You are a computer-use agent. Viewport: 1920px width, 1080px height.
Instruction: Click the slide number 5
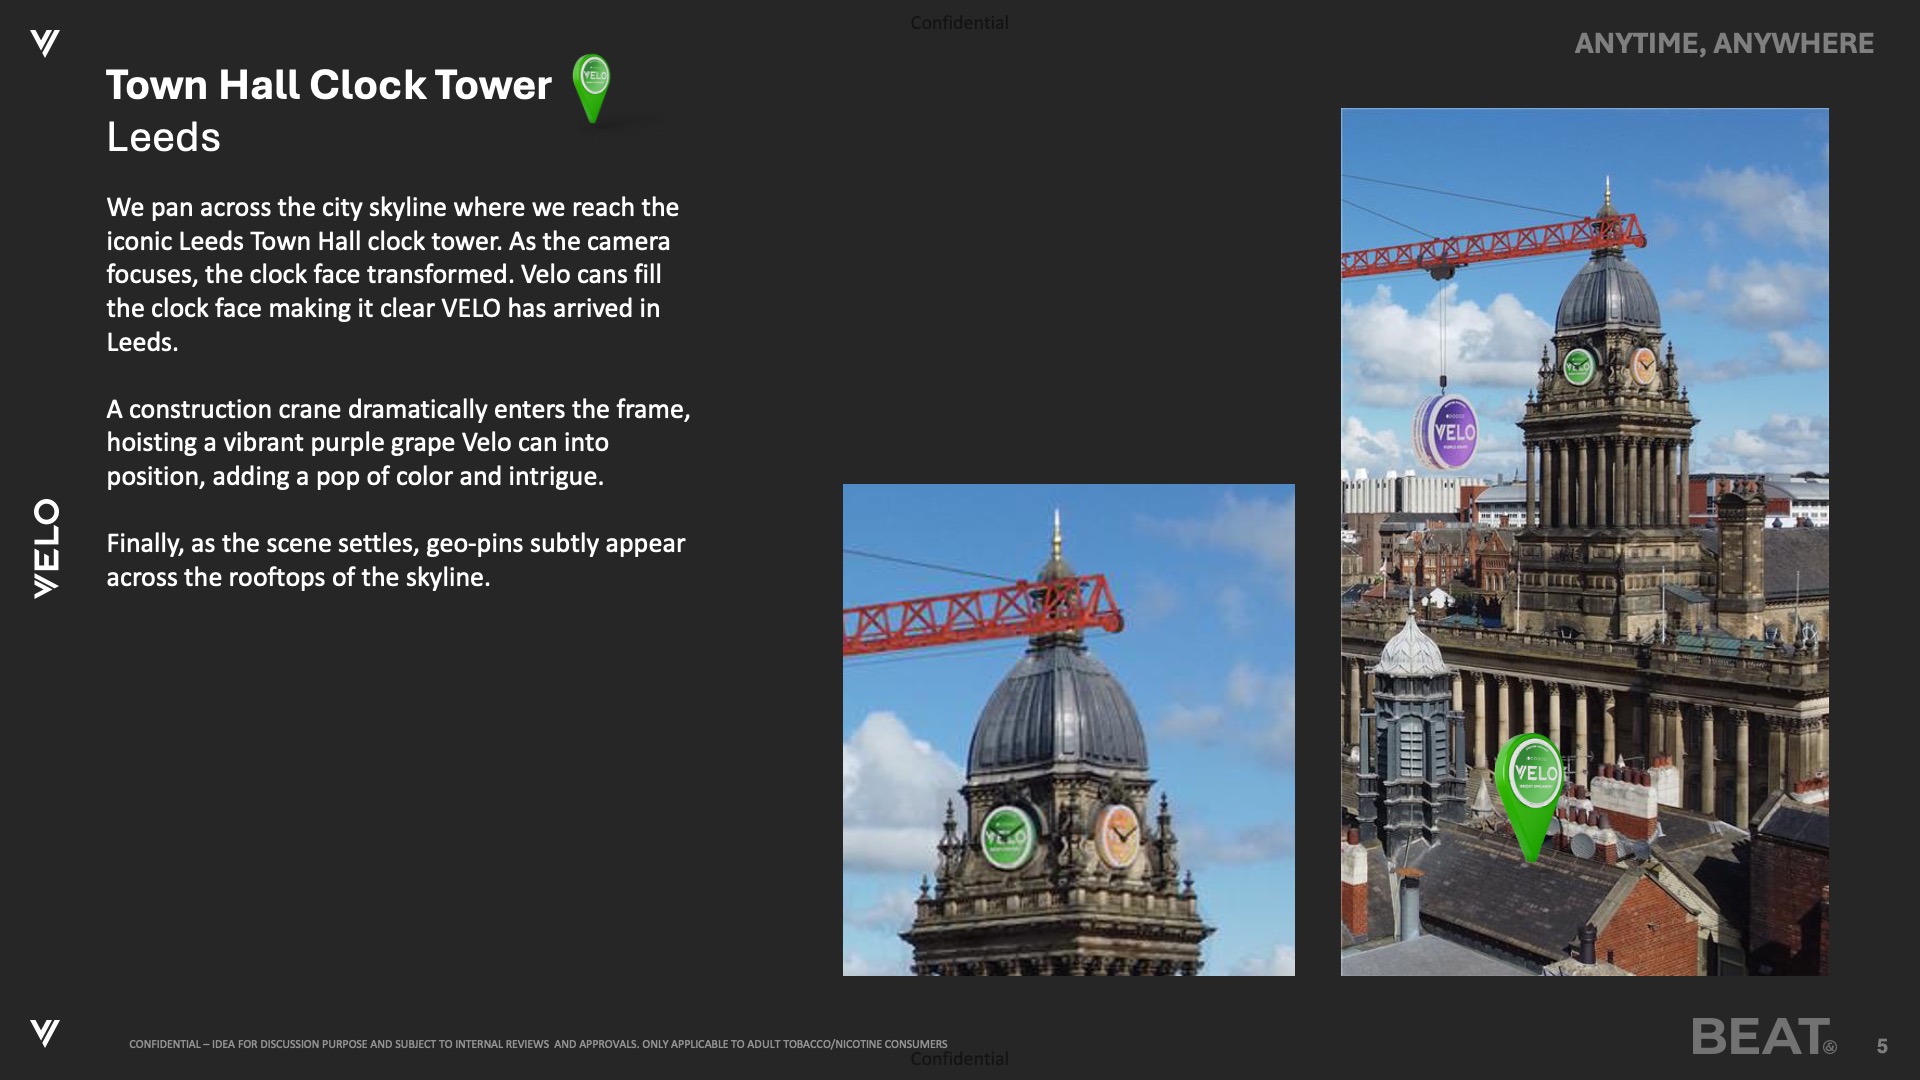click(1881, 1045)
